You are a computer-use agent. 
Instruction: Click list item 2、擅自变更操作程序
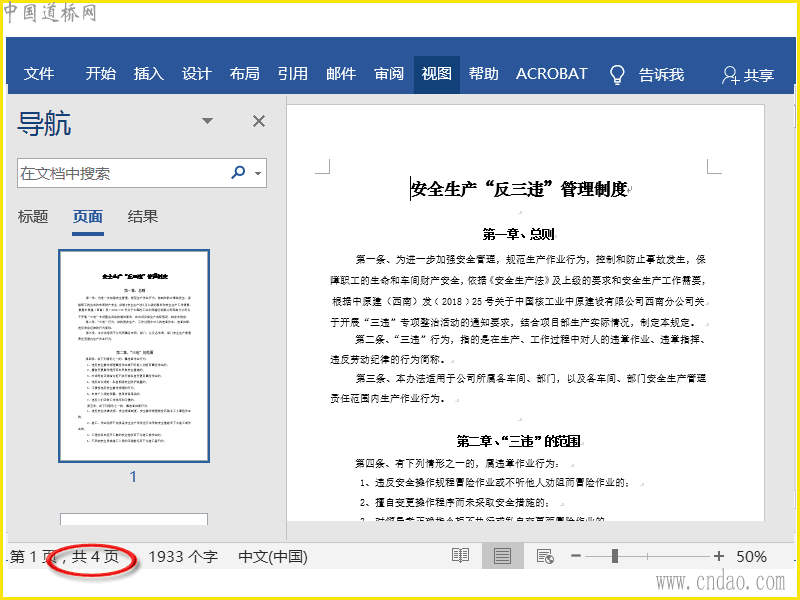(x=454, y=503)
